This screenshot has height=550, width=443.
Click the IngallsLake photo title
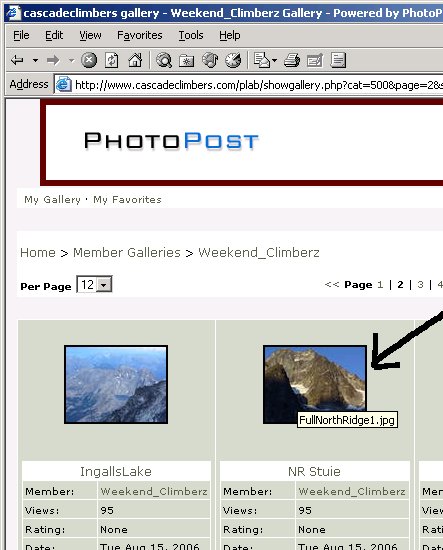coord(116,471)
